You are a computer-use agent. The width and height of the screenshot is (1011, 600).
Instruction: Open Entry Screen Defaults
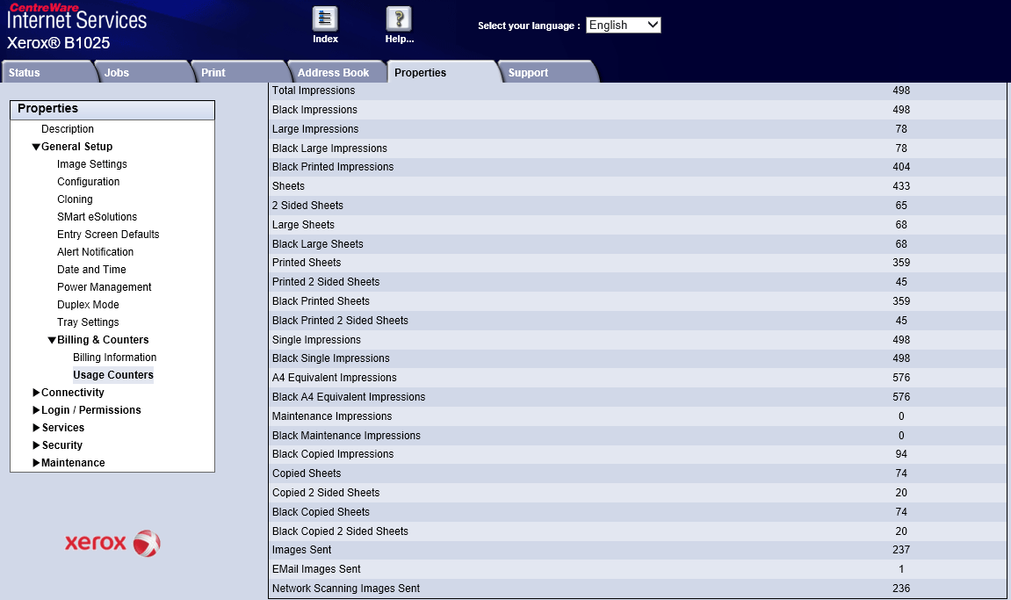(108, 235)
